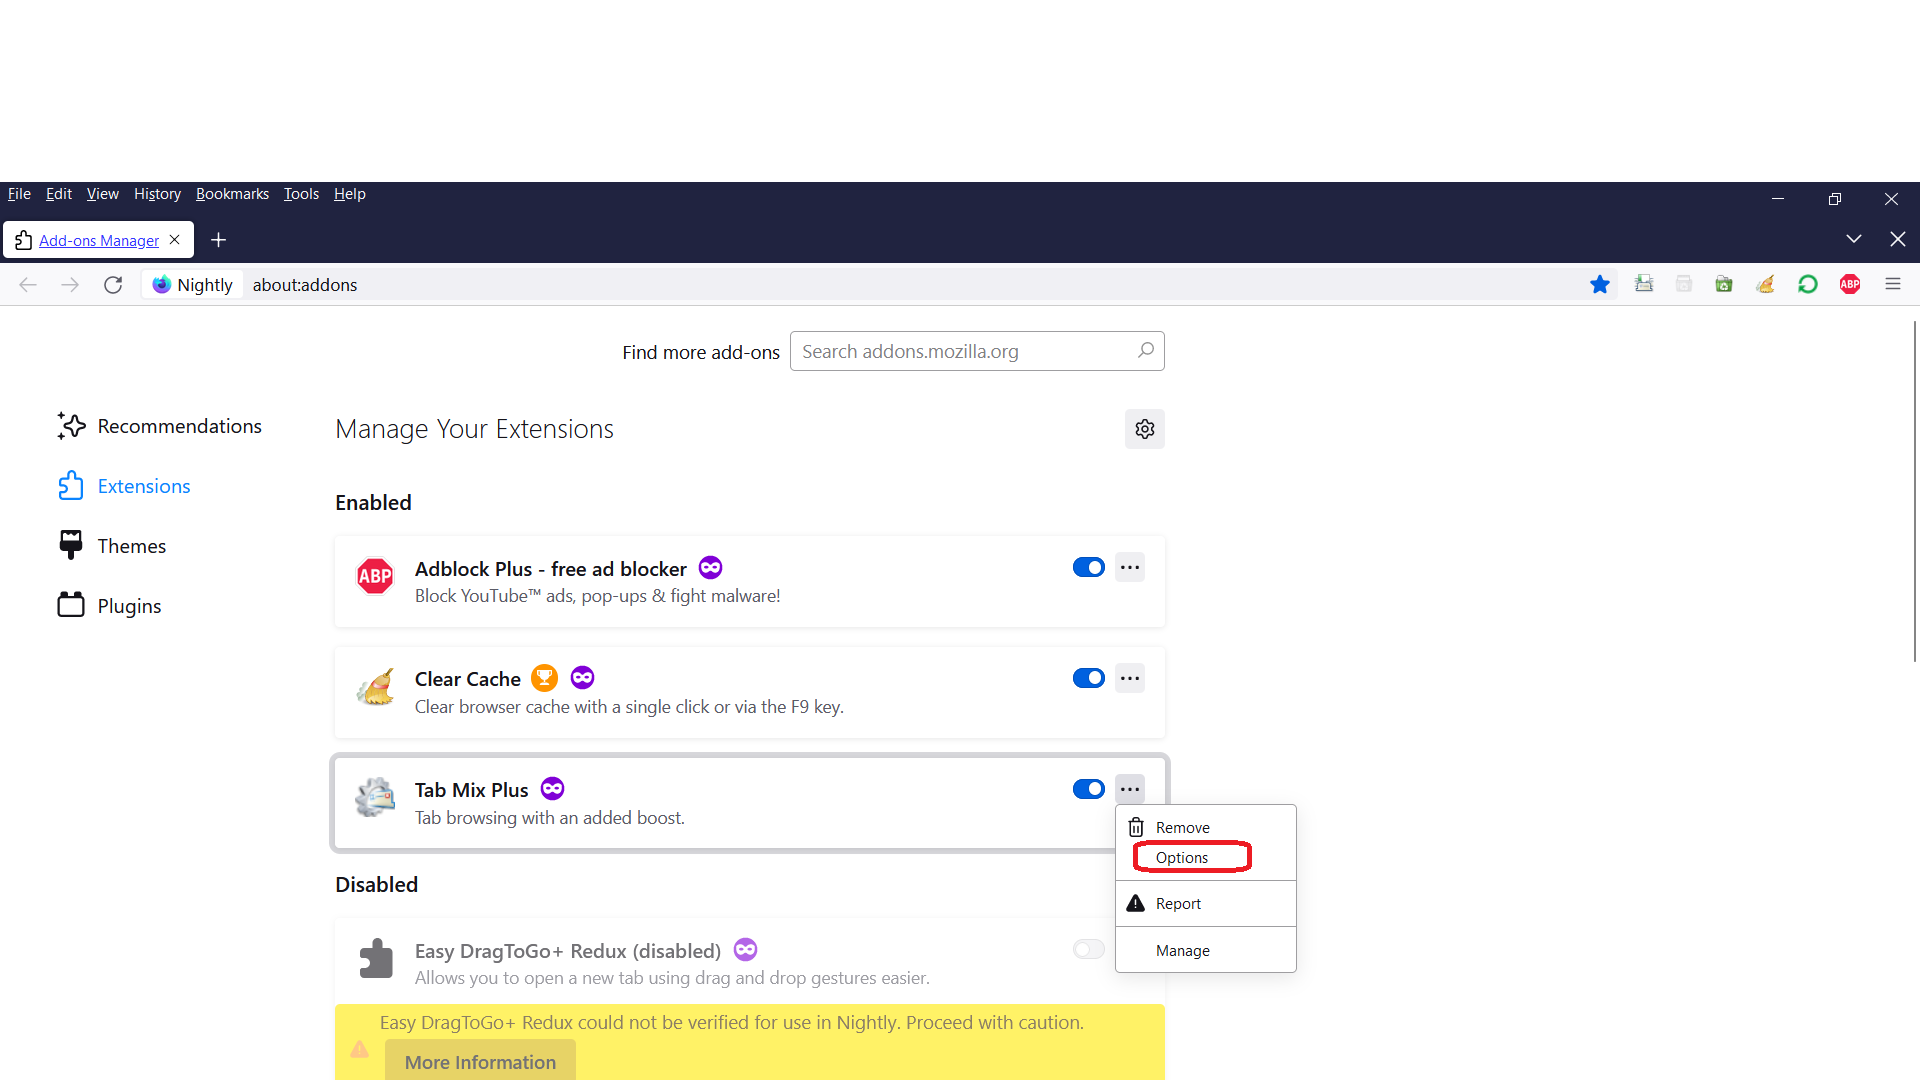Choose Remove from the Tab Mix Plus menu

pyautogui.click(x=1206, y=828)
